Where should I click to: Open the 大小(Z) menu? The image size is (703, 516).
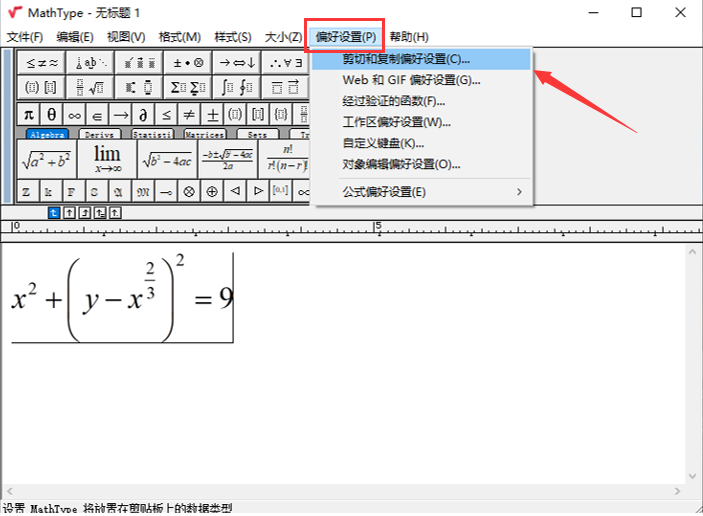coord(283,37)
